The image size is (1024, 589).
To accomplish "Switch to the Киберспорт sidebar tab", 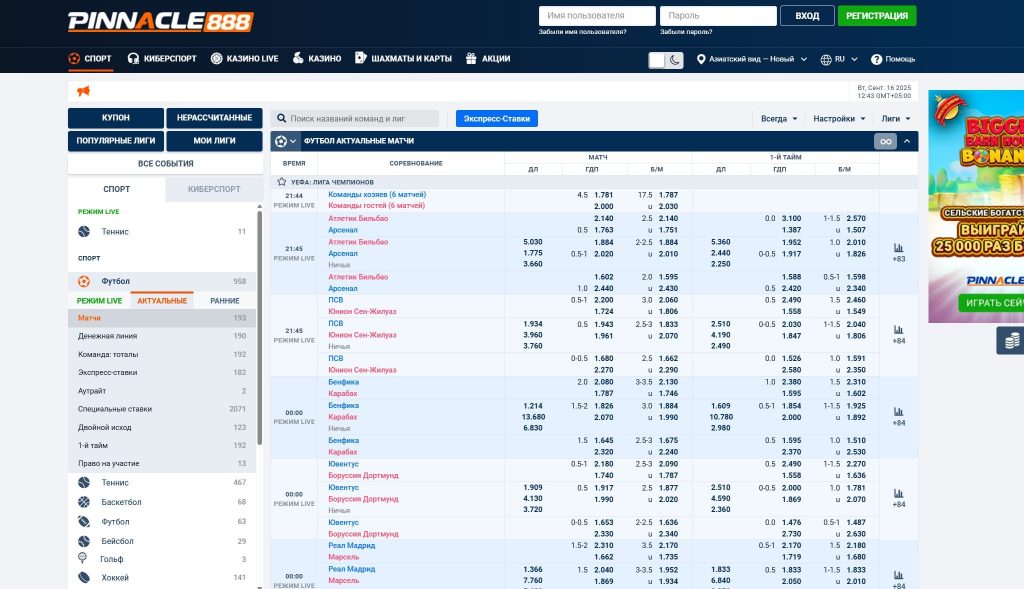I will 214,188.
